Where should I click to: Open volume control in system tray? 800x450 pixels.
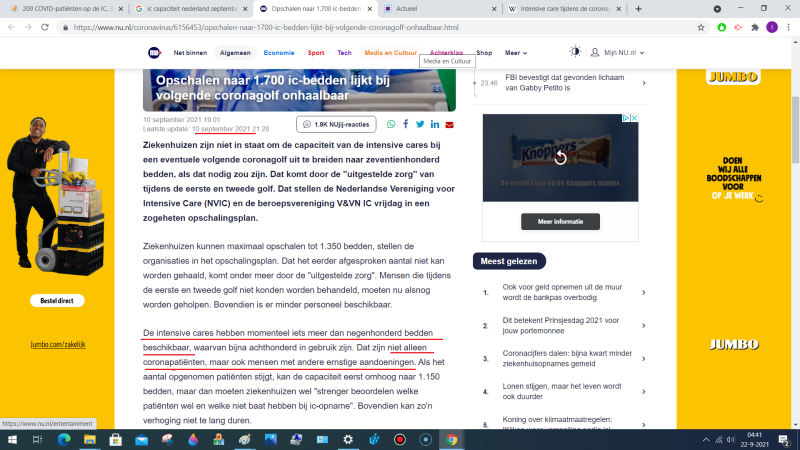[x=731, y=440]
